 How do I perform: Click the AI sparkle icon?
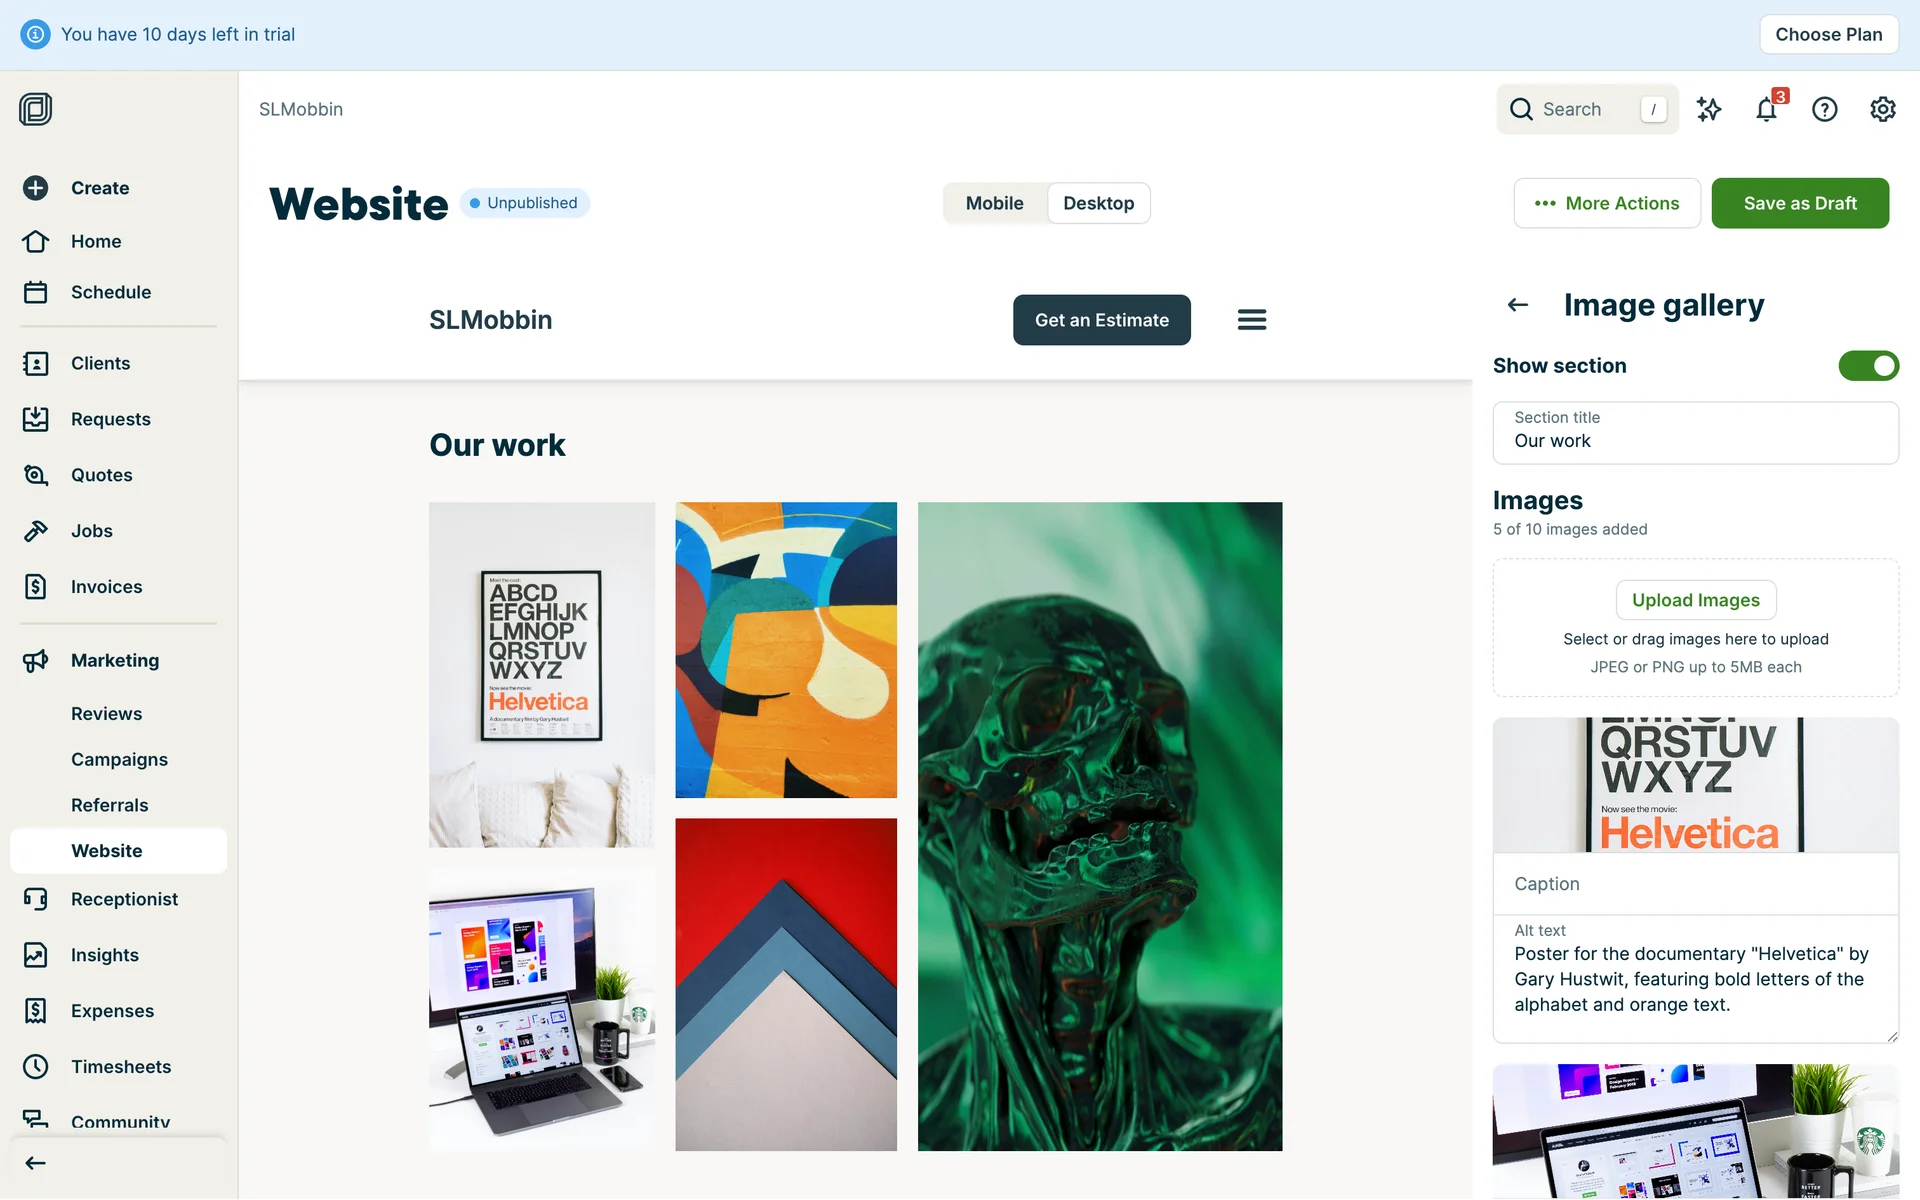[x=1709, y=109]
